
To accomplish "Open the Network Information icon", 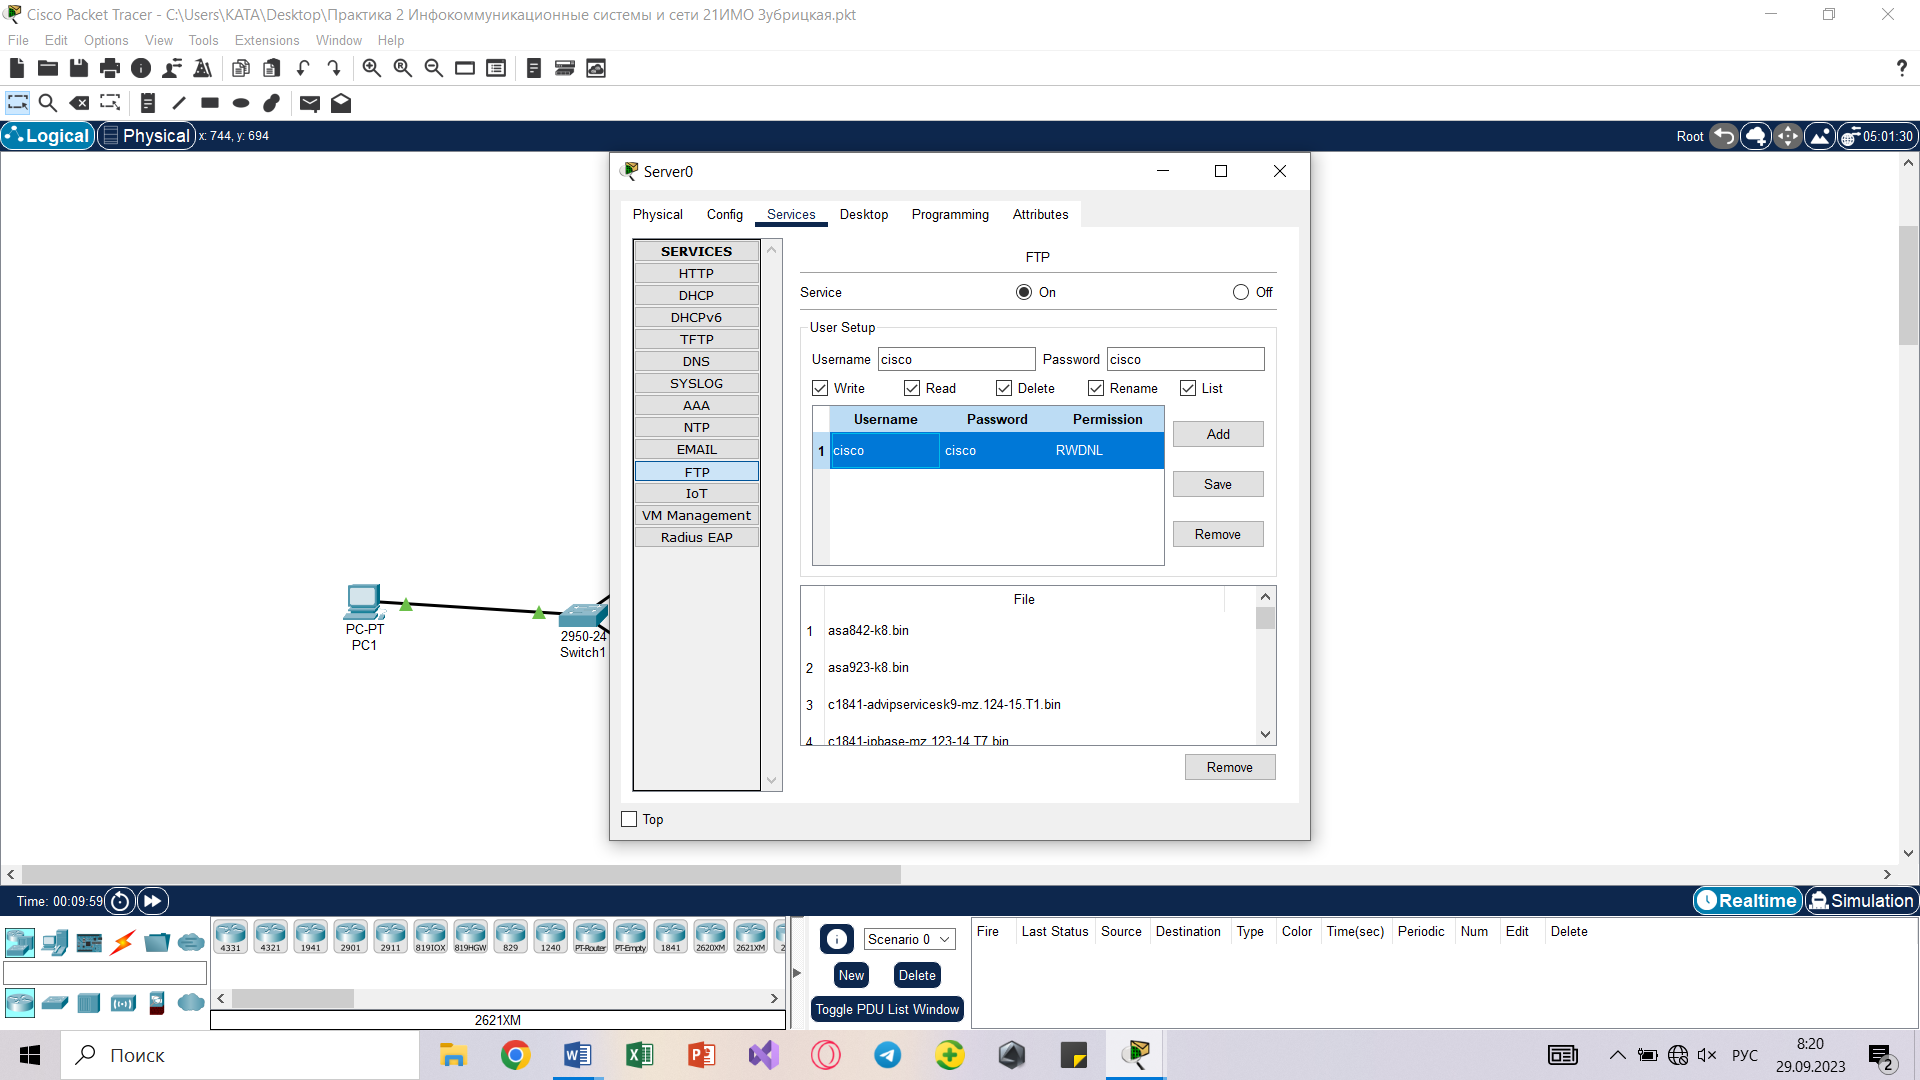I will coord(141,68).
